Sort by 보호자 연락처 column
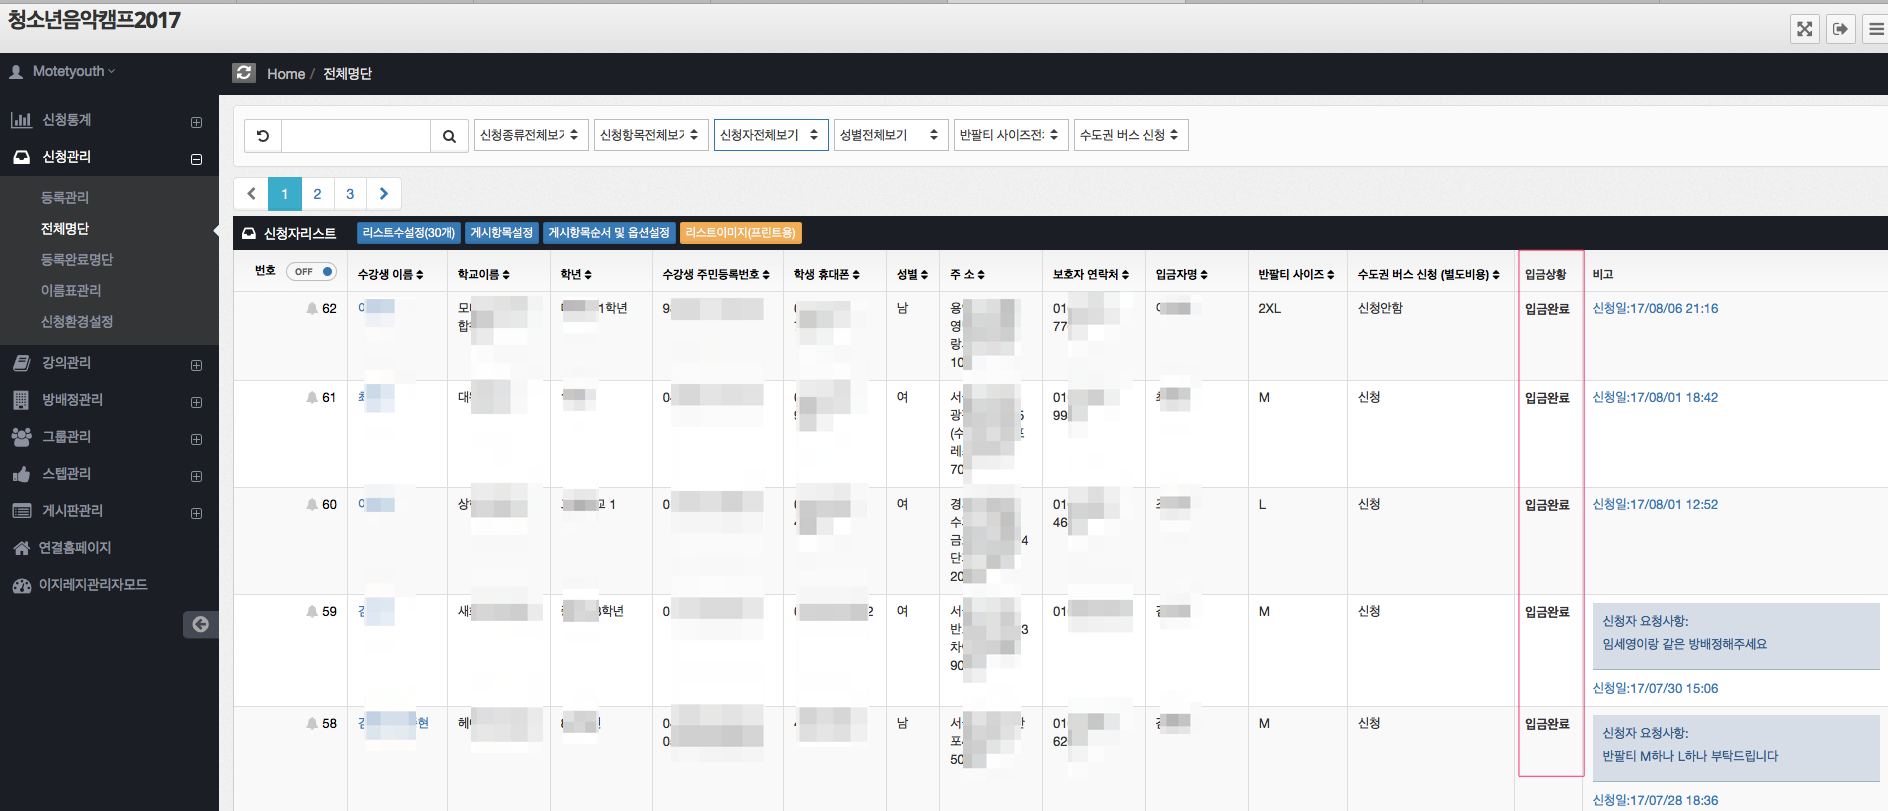1888x811 pixels. point(1091,274)
